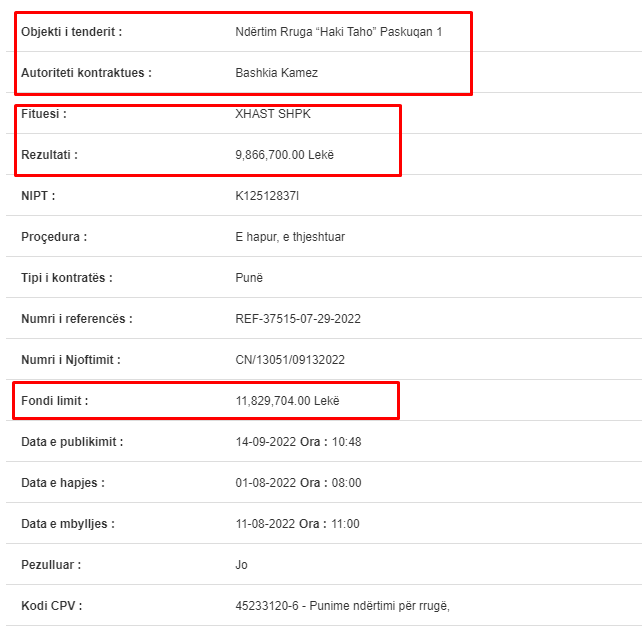Screen dimensions: 642x640
Task: Select the procedure text "E hapur, e thjeshtuar"
Action: coord(290,237)
